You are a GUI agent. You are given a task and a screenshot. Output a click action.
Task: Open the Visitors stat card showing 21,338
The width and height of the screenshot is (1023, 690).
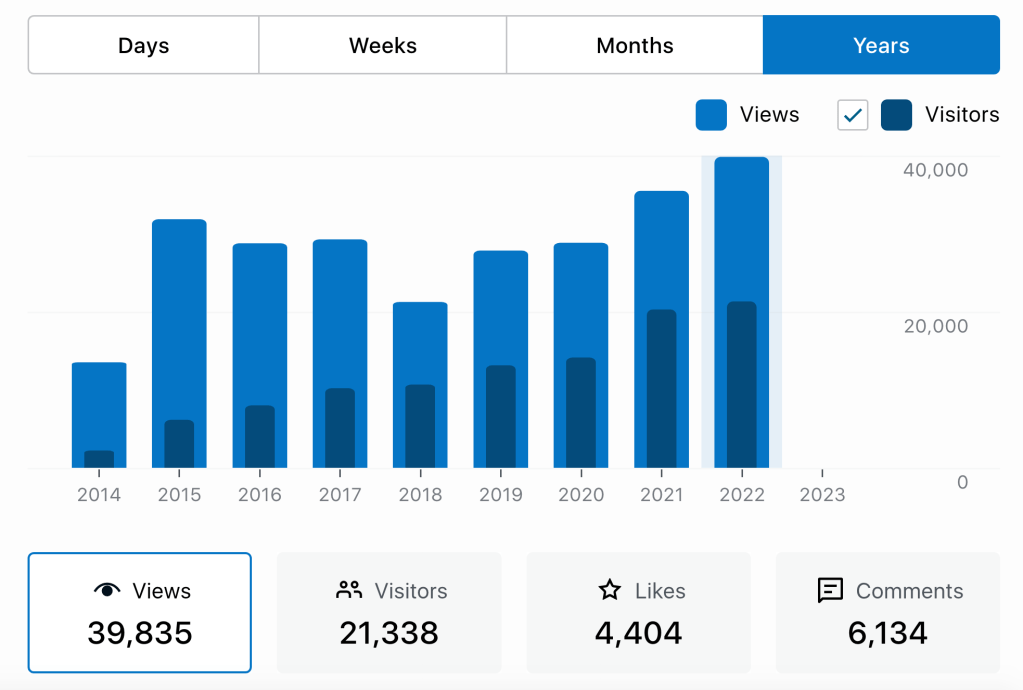click(x=389, y=612)
